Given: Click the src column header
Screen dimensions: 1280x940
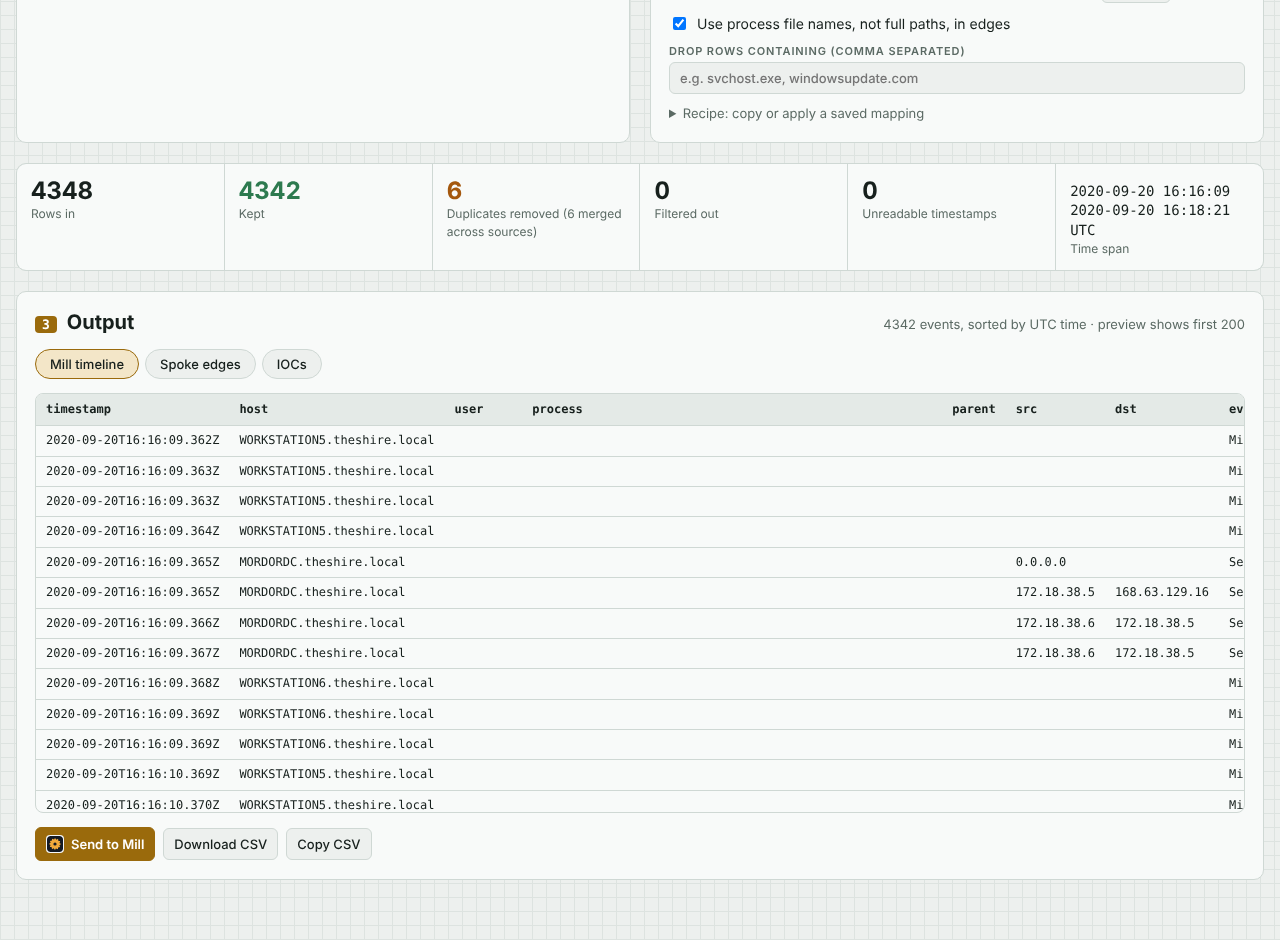Looking at the screenshot, I should [x=1027, y=409].
